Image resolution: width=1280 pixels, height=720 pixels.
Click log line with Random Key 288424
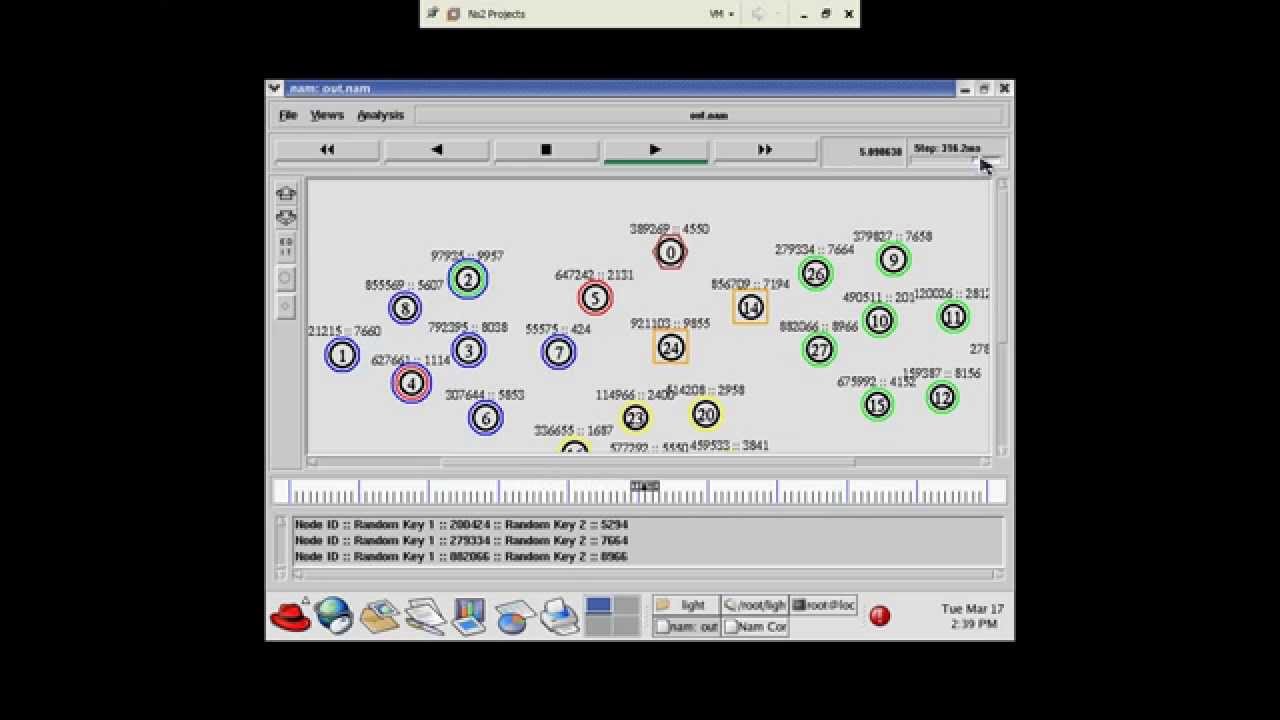point(461,524)
